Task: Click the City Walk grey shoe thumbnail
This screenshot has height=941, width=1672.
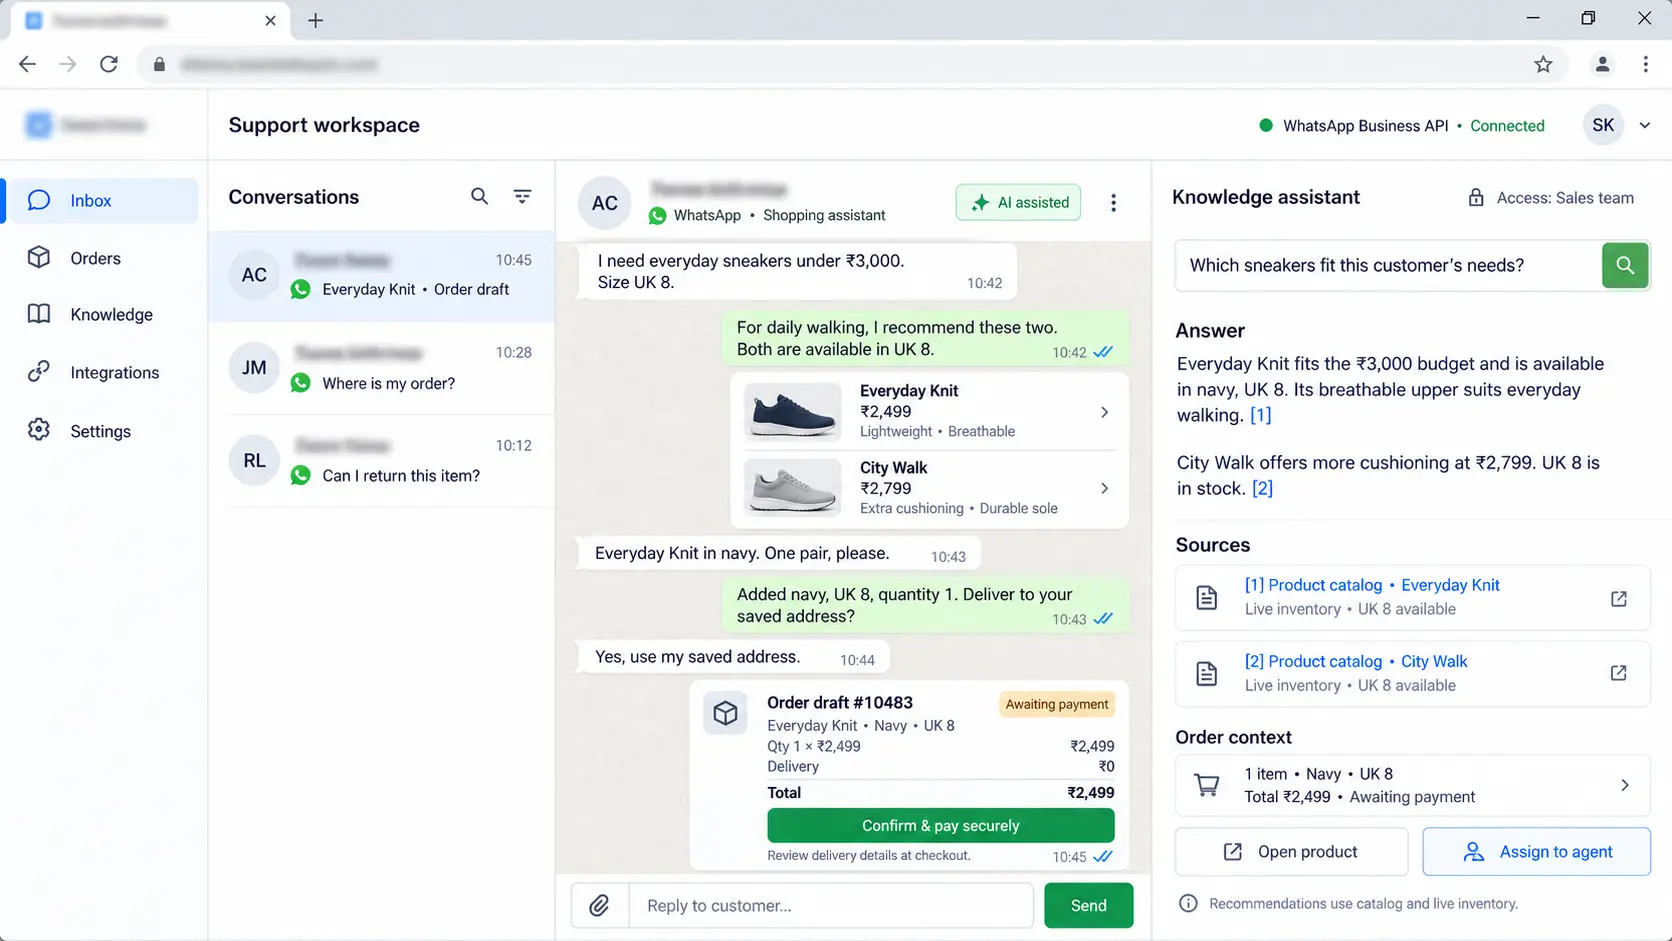Action: pos(793,488)
